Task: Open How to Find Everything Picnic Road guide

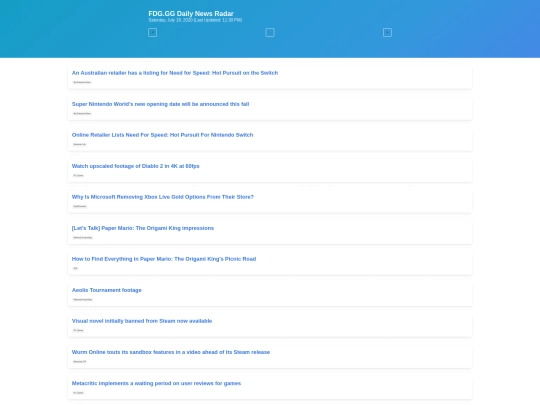Action: 164,259
